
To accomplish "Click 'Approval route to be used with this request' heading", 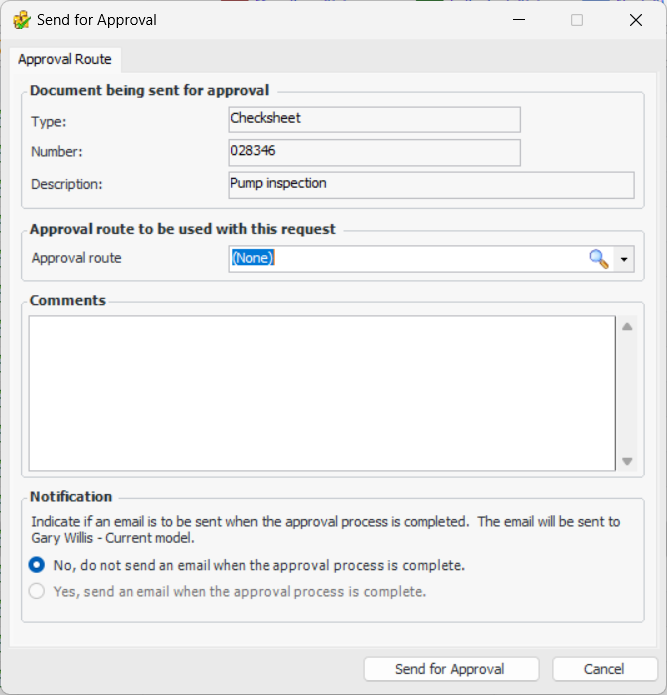I will pos(183,229).
